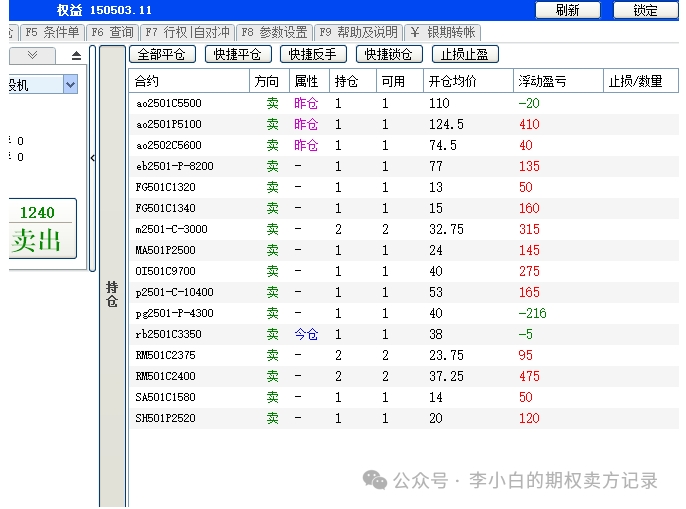Click the 锁定 lock button
Viewport: 686px width, 509px height.
pyautogui.click(x=645, y=10)
